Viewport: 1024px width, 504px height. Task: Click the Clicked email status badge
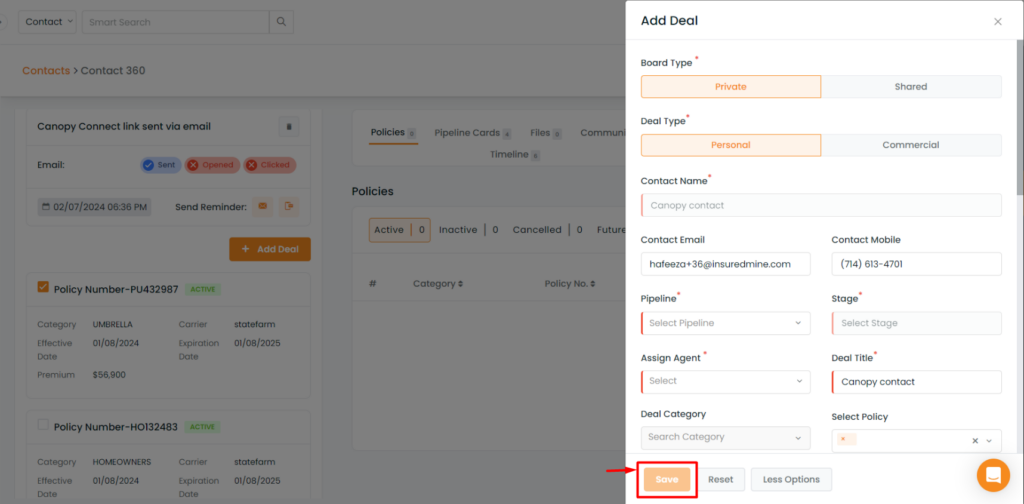(270, 165)
